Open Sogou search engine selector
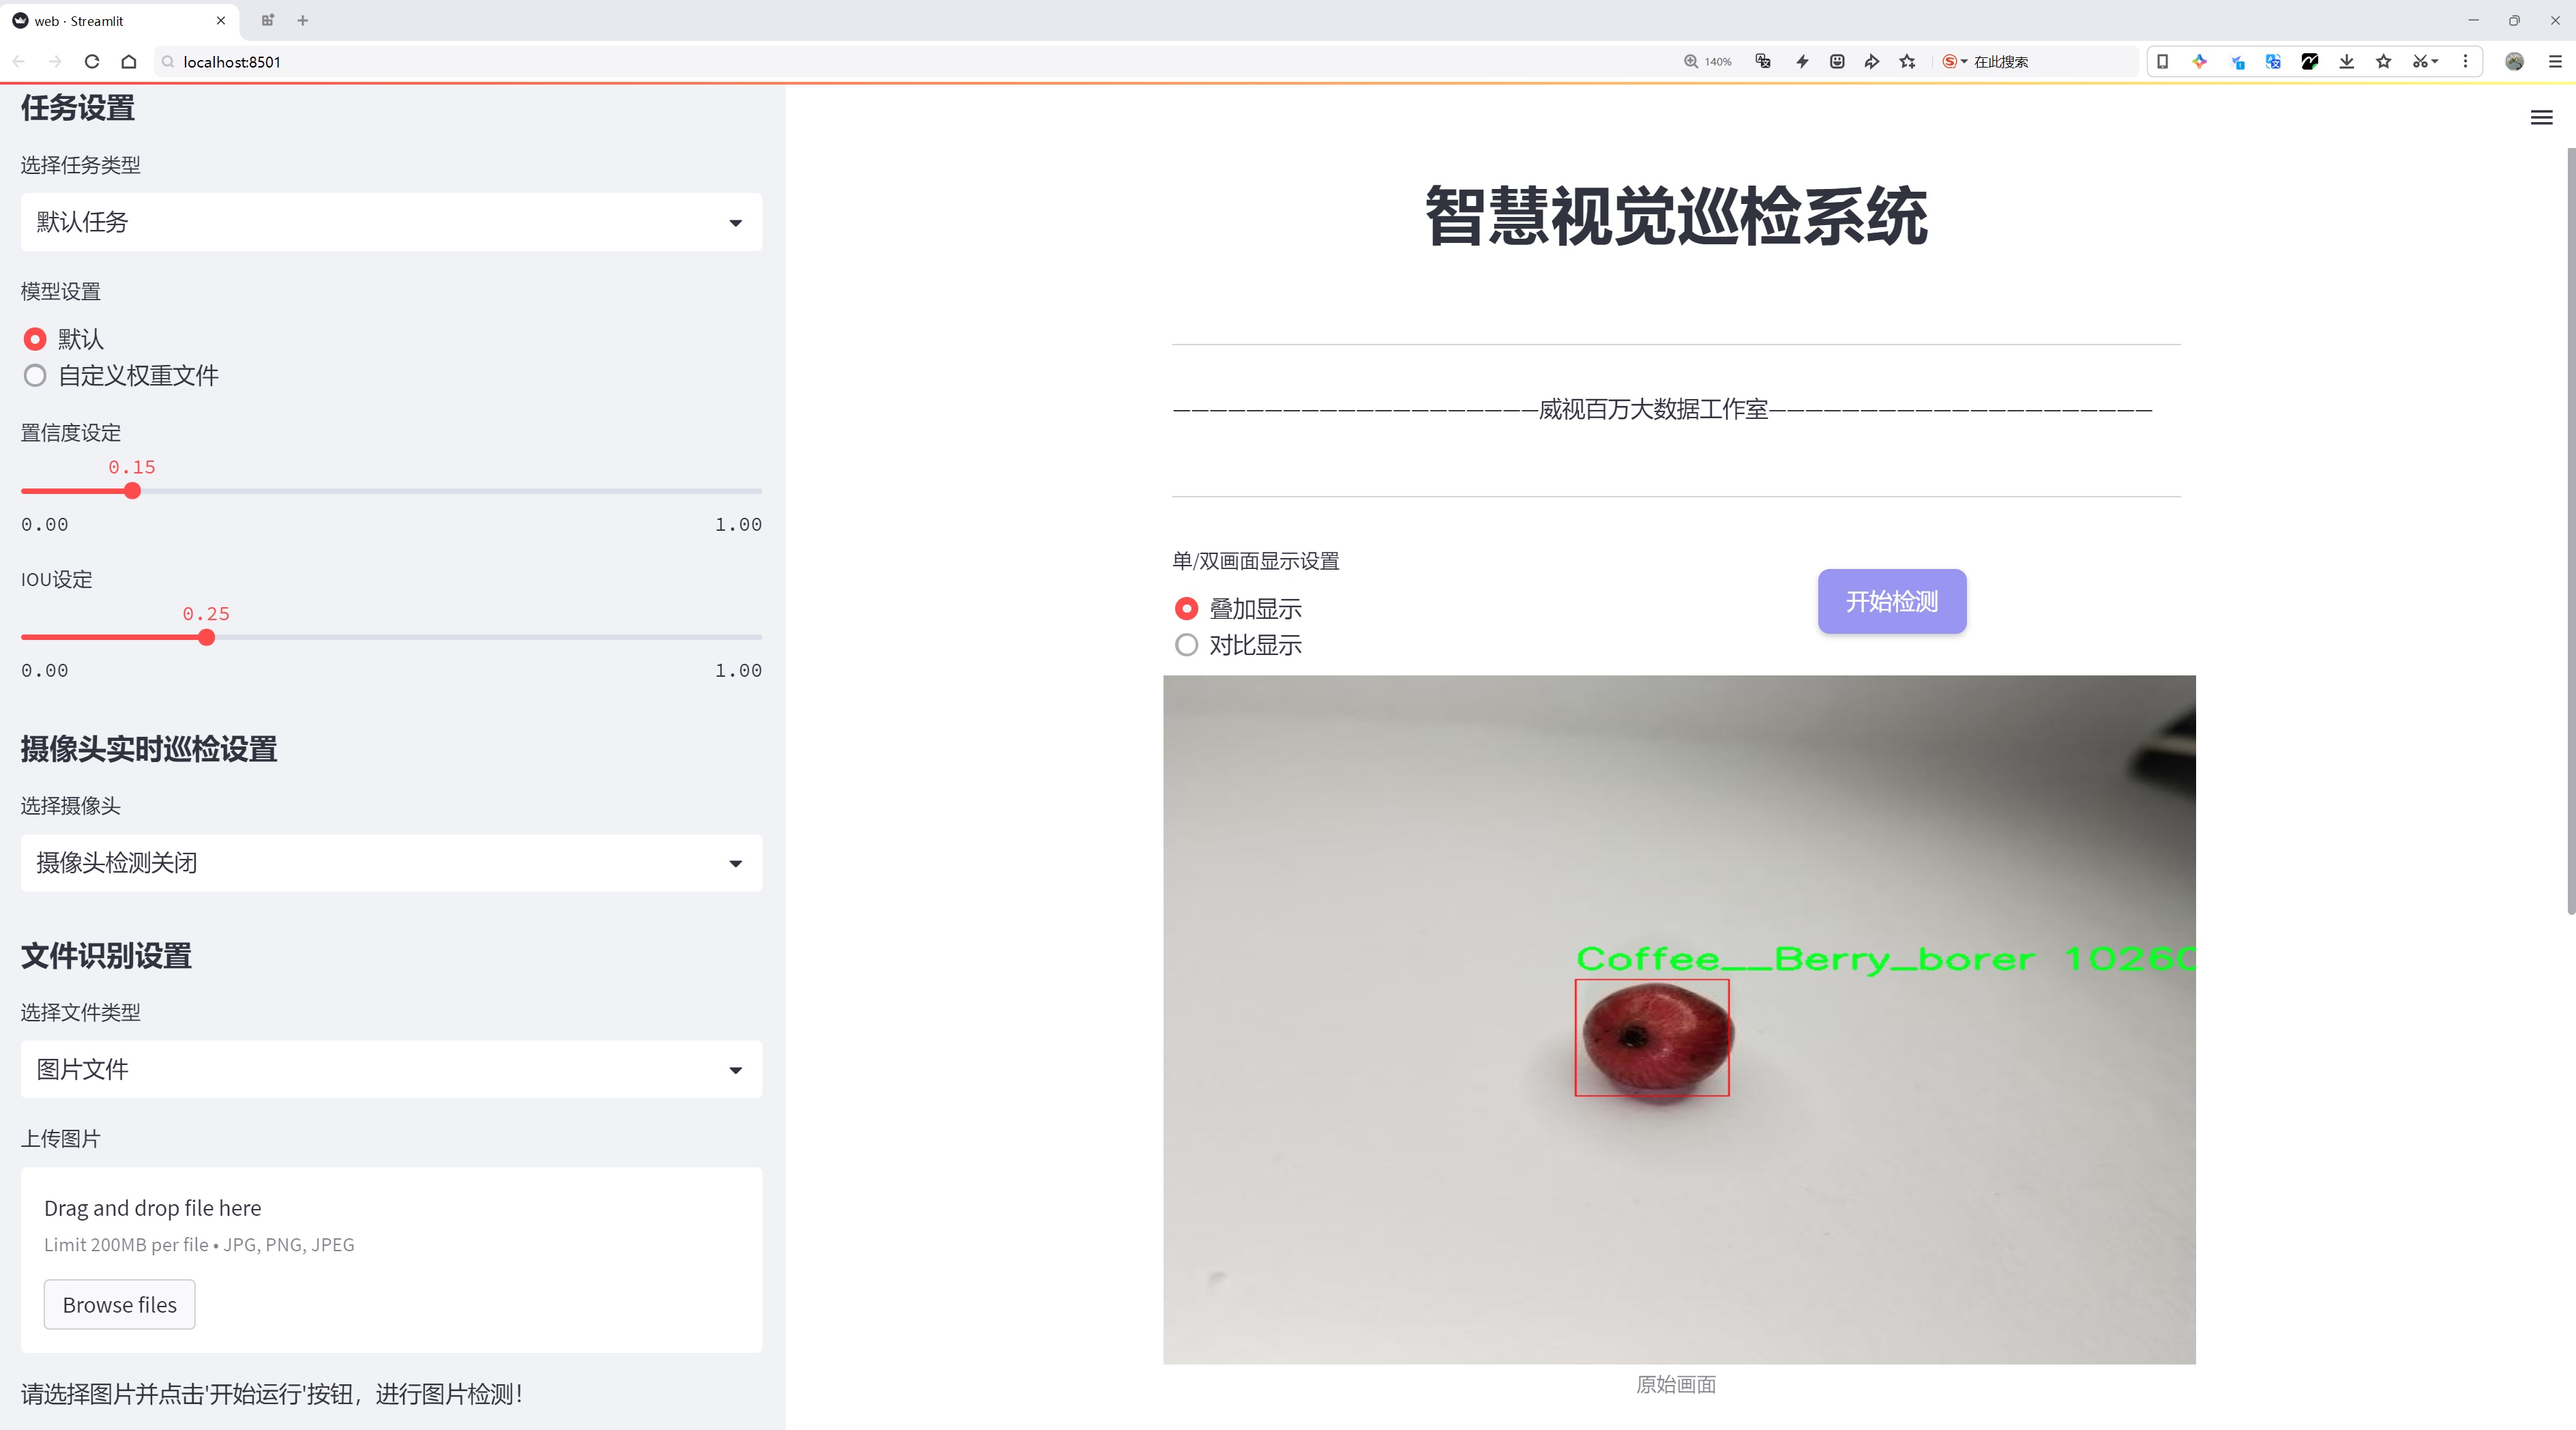2576x1430 pixels. pyautogui.click(x=1954, y=61)
